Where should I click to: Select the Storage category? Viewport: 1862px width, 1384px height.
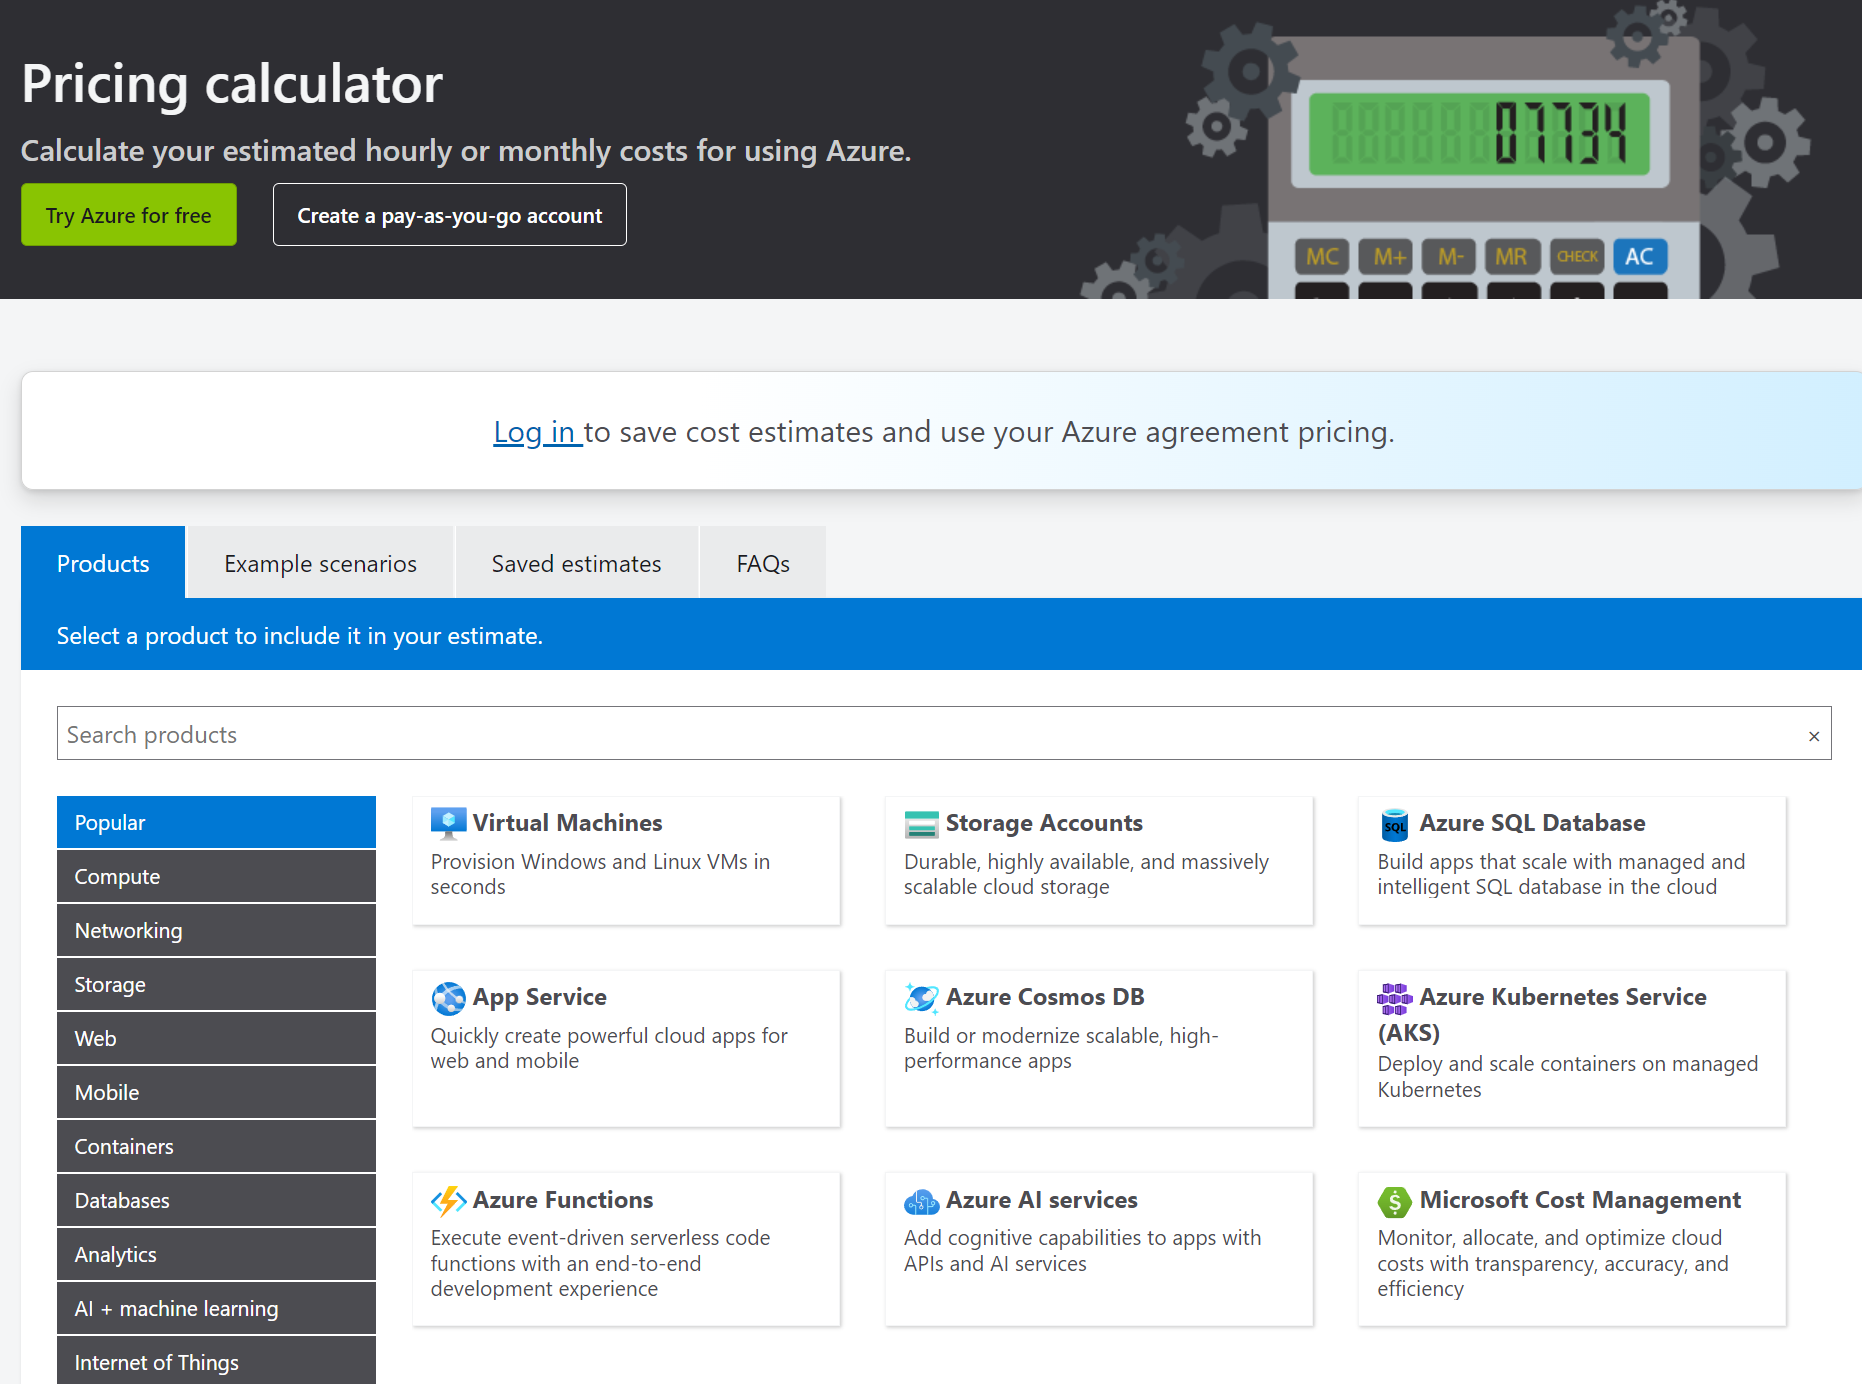point(216,984)
